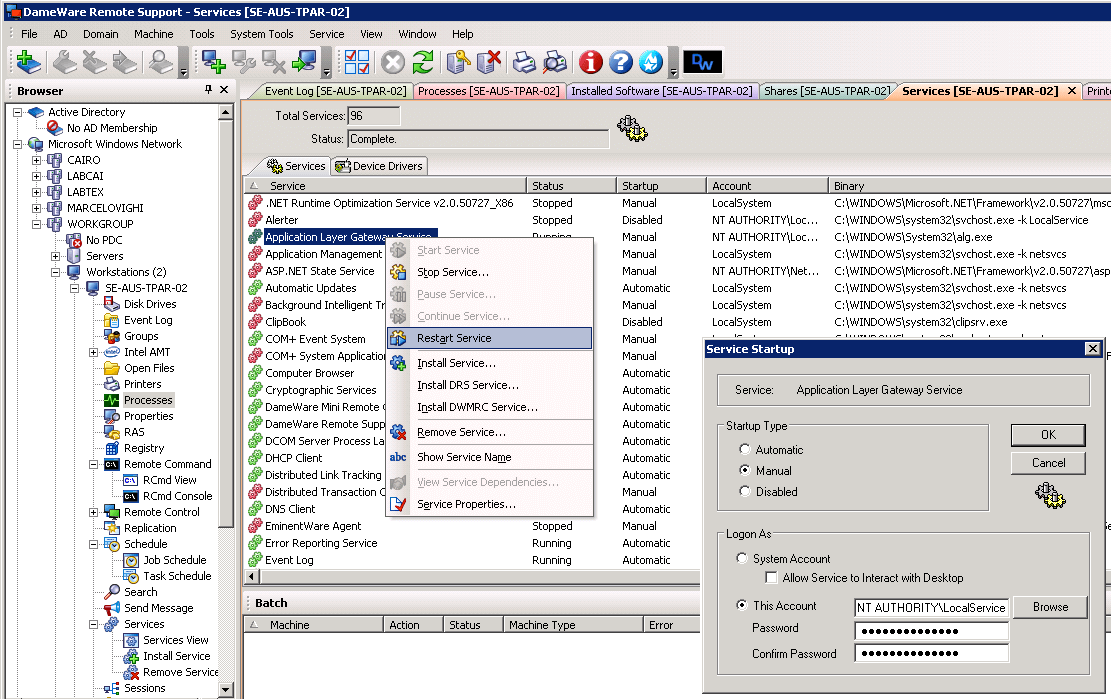Select Printers in the browser tree
The width and height of the screenshot is (1111, 699).
click(142, 384)
